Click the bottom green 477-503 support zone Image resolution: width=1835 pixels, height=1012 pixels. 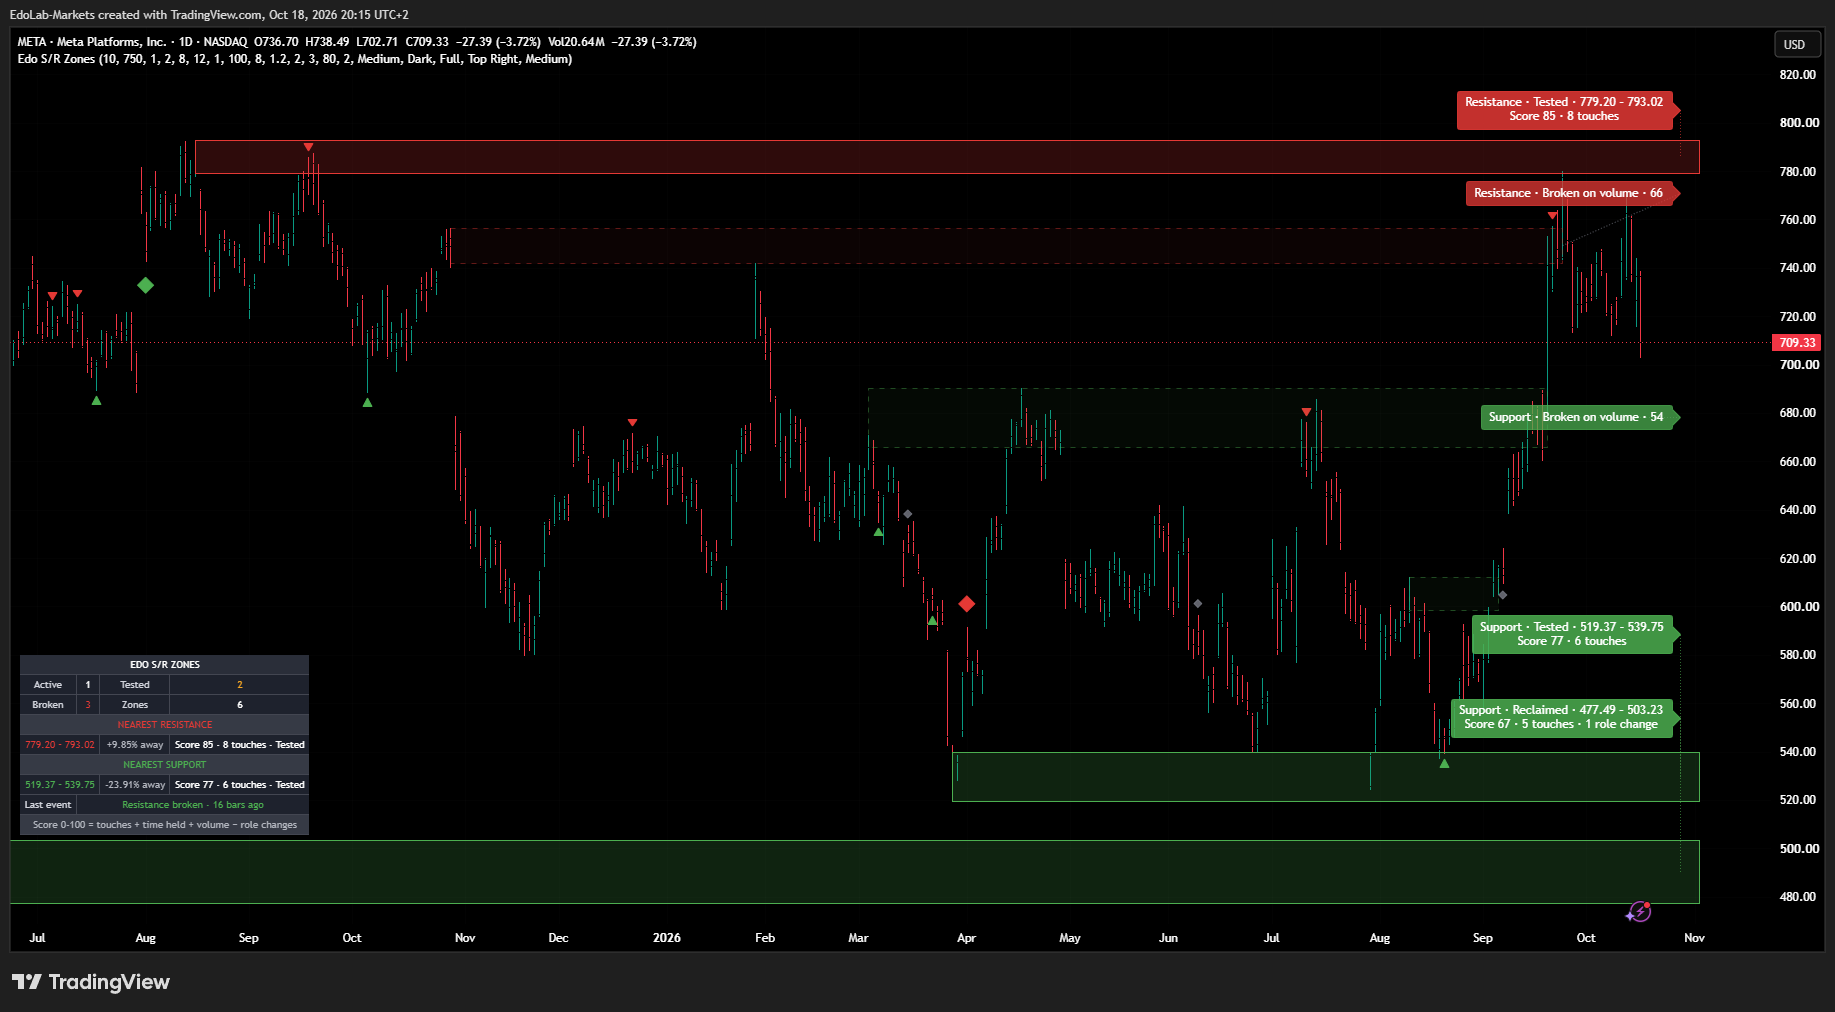[855, 872]
